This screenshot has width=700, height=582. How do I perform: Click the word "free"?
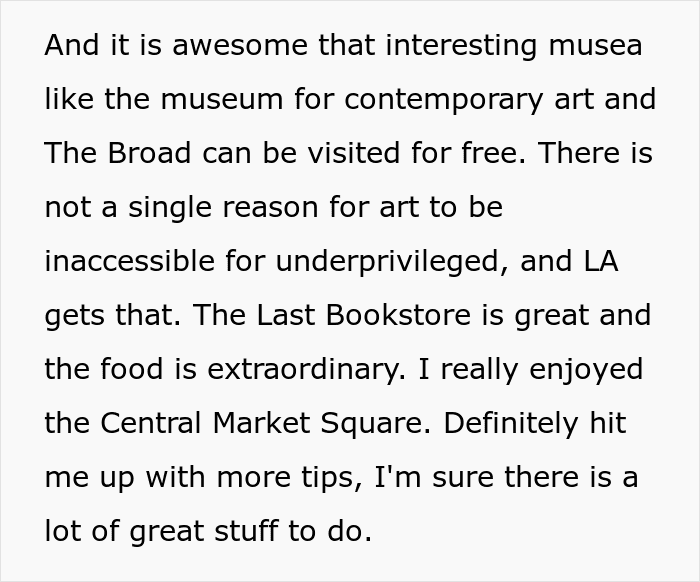499,154
